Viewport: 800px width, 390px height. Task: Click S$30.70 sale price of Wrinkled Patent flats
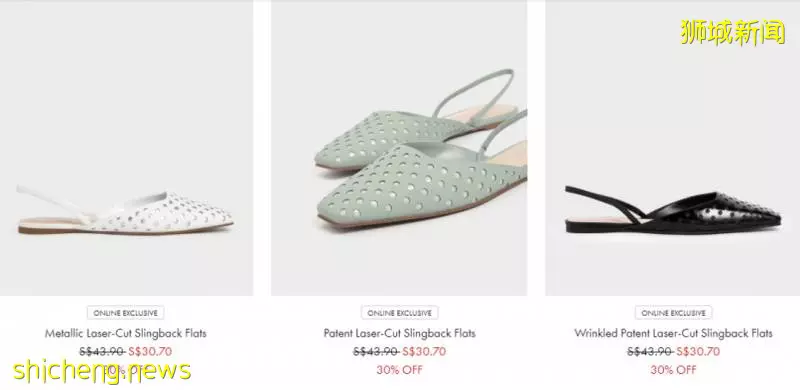point(698,351)
